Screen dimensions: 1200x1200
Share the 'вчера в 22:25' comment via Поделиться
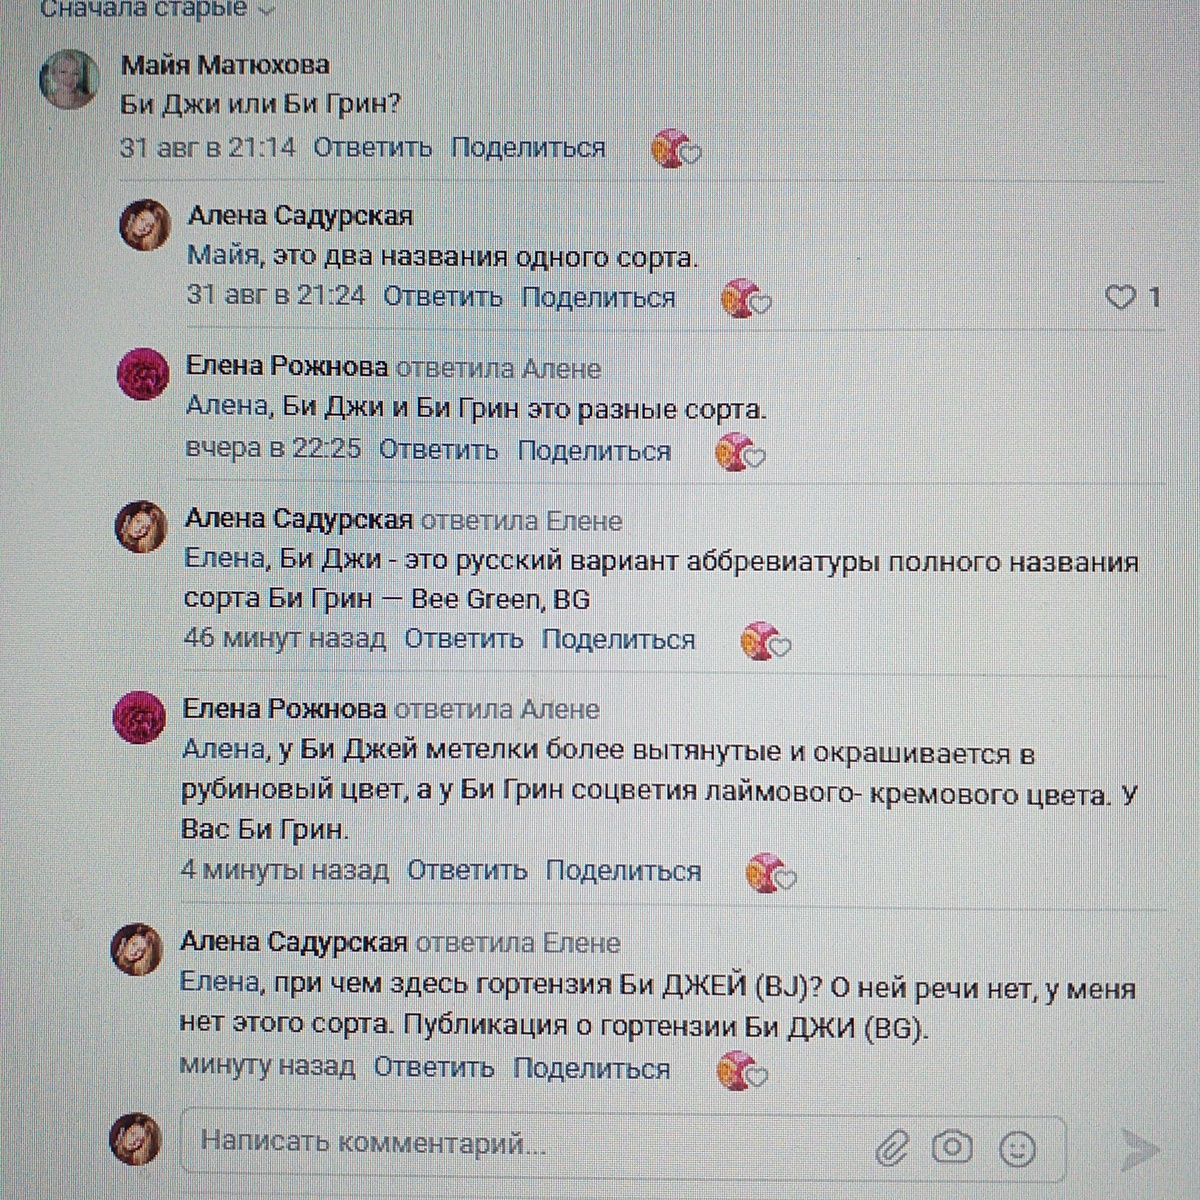[x=594, y=451]
